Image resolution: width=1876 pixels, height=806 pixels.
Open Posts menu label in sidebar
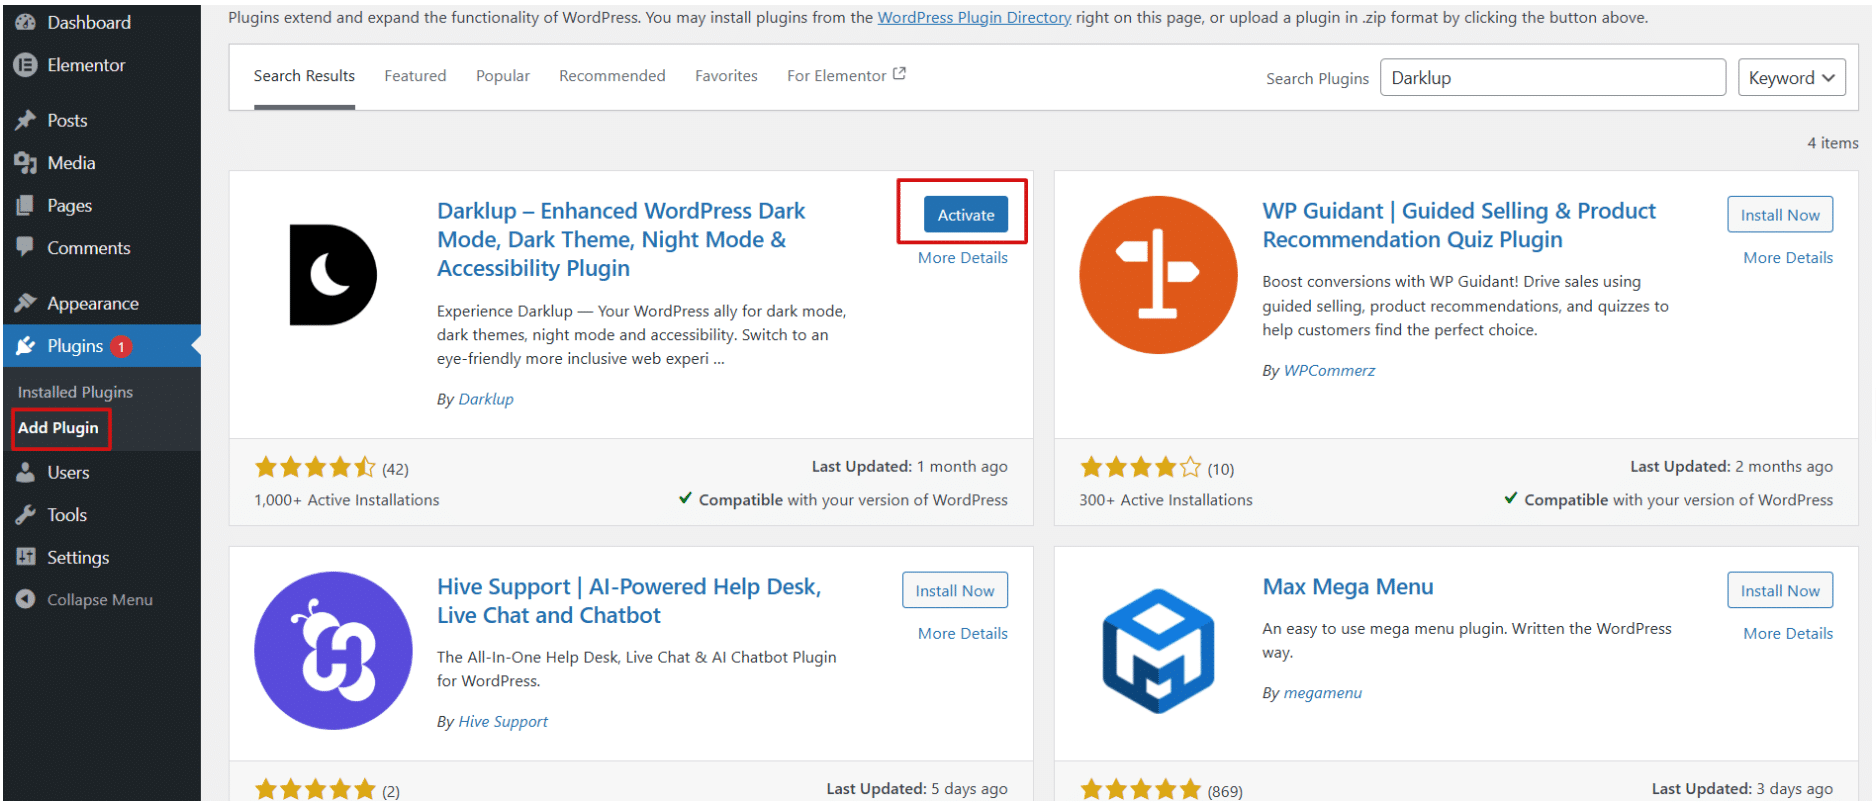[67, 120]
